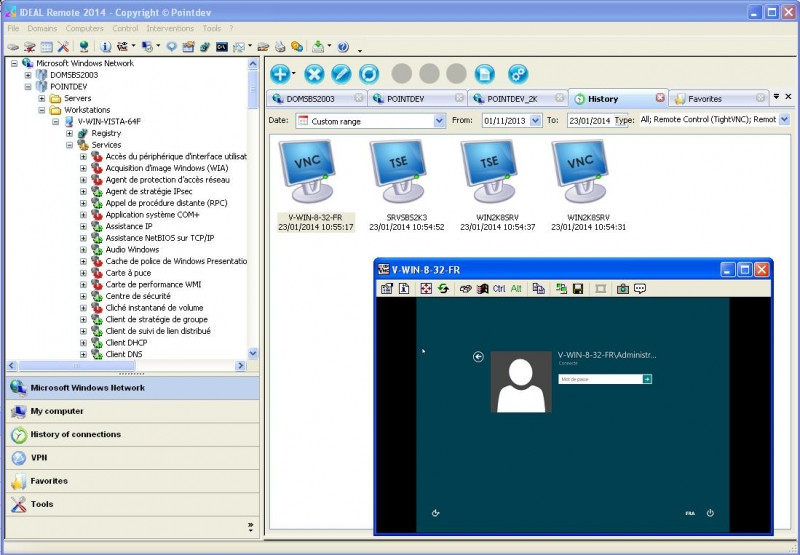The width and height of the screenshot is (800, 555).
Task: Click the ease of access icon on remote screen
Action: 435,513
